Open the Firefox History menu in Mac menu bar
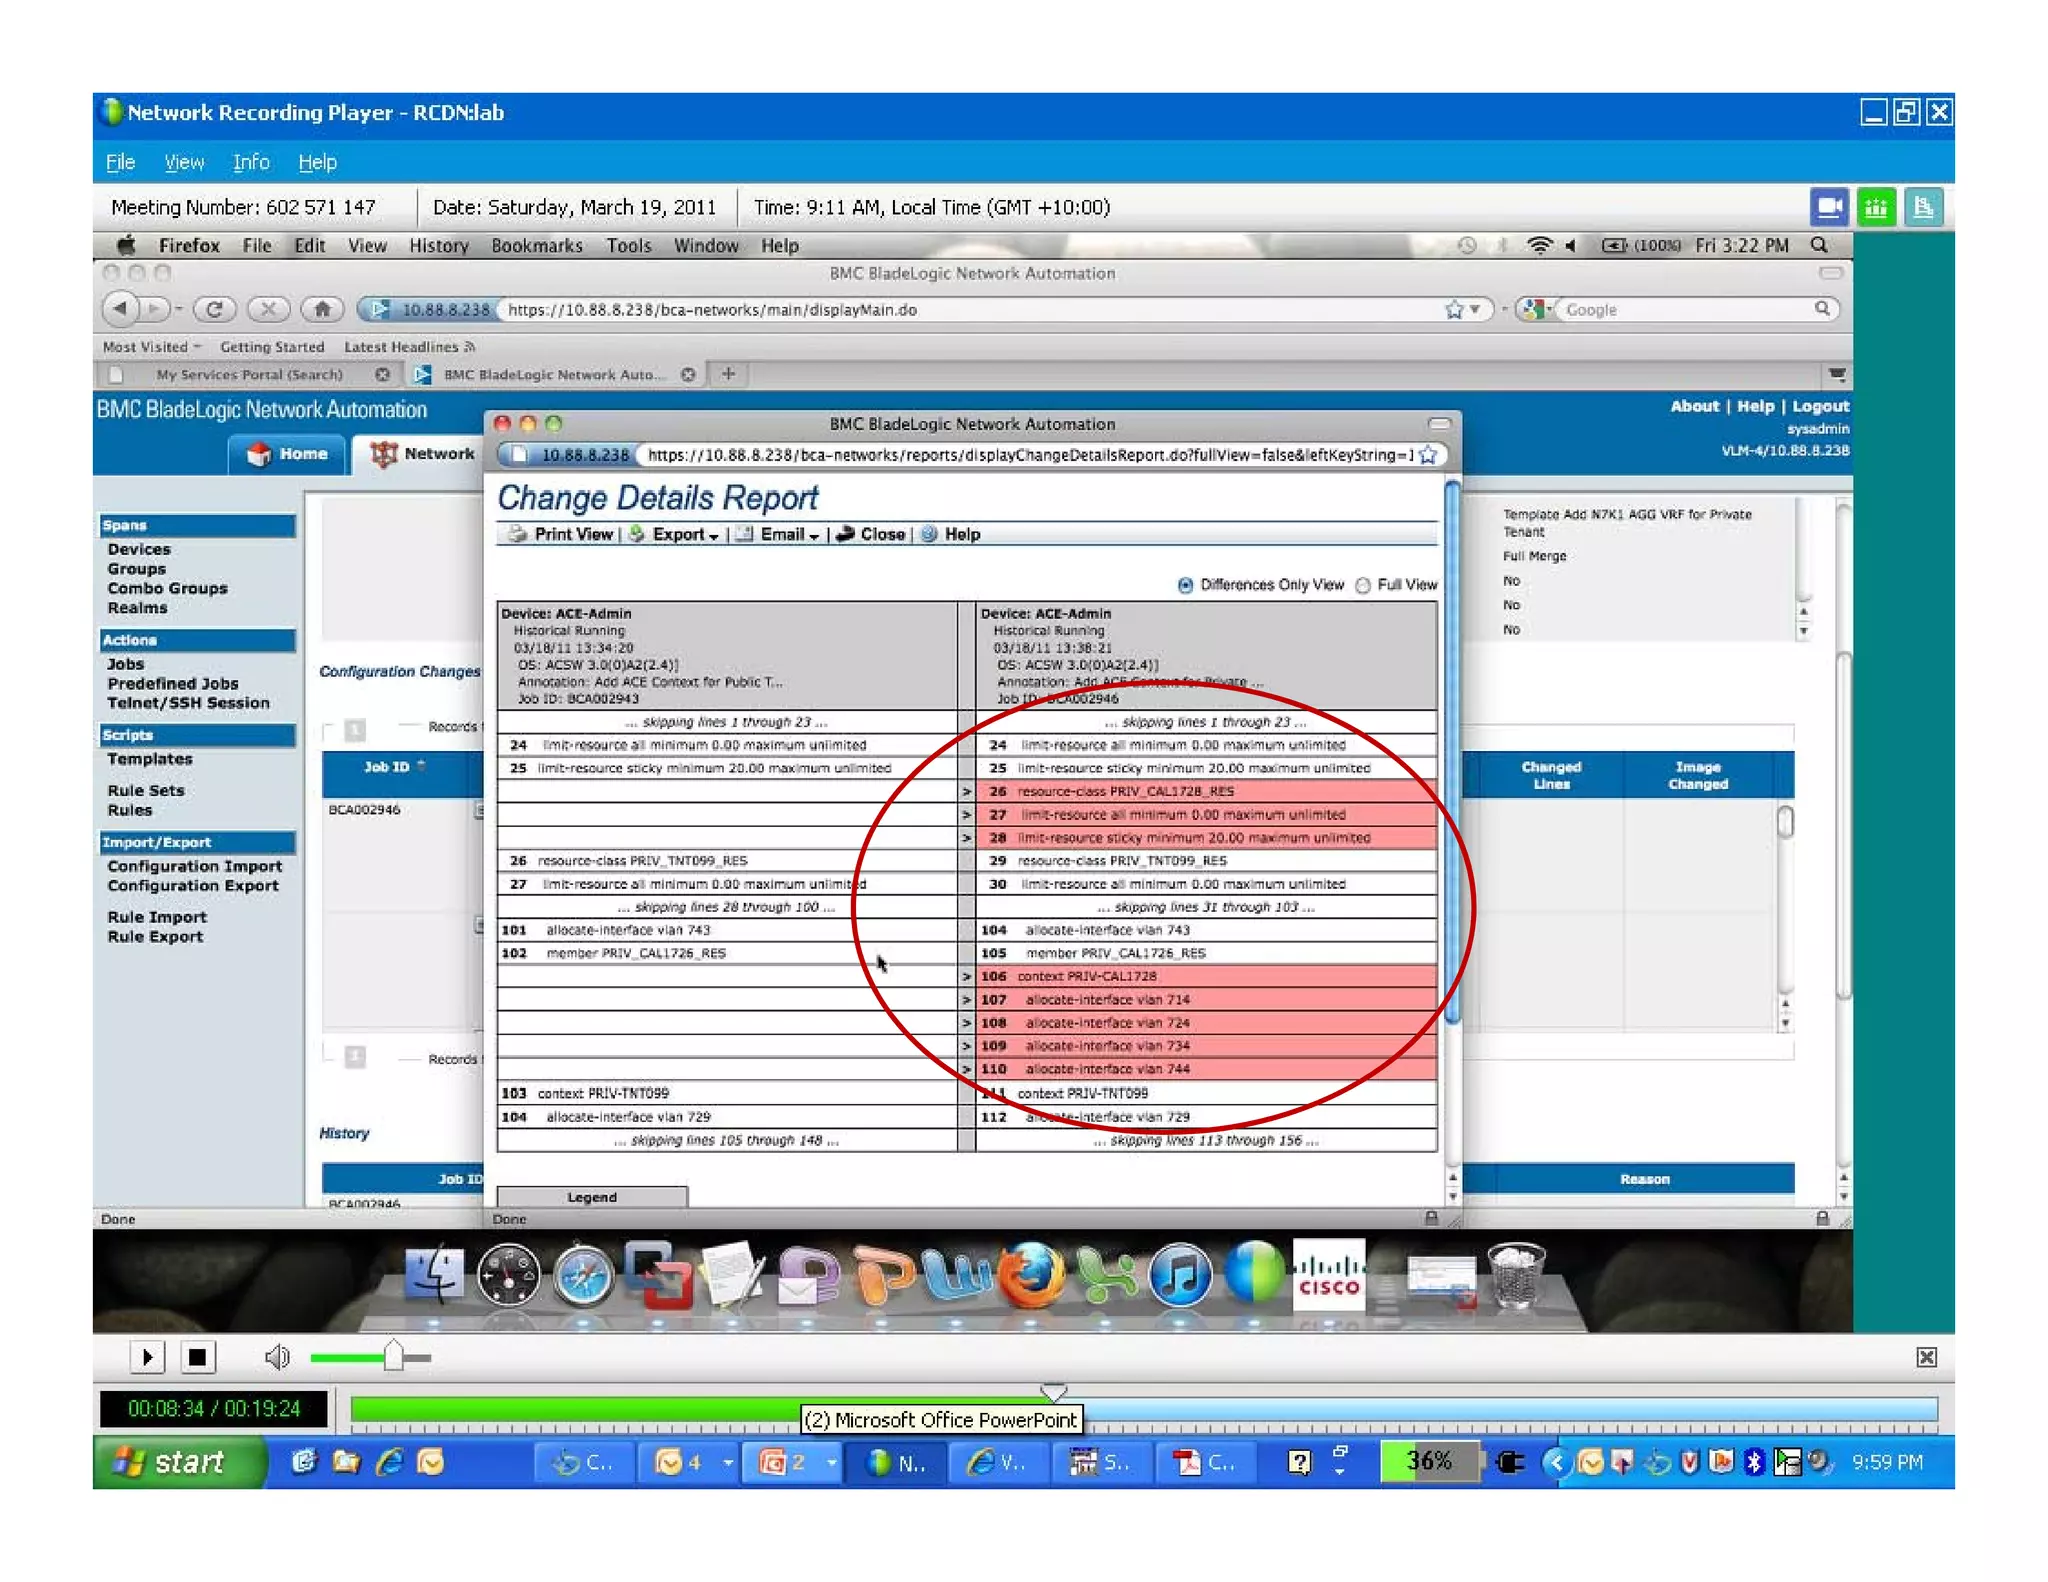 pos(438,246)
